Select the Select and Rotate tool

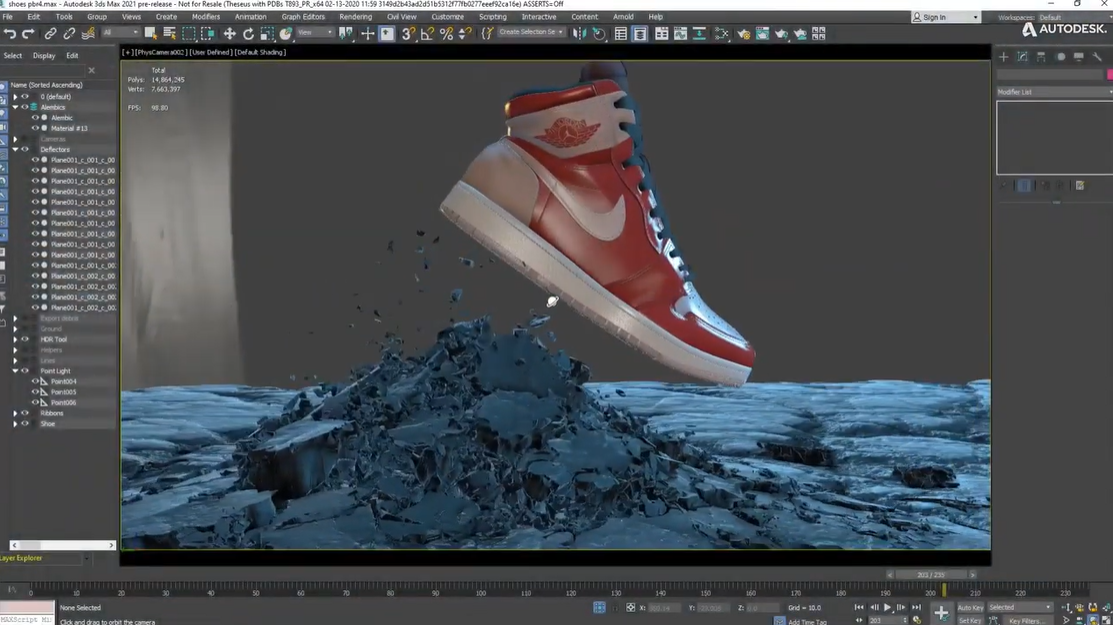point(248,33)
